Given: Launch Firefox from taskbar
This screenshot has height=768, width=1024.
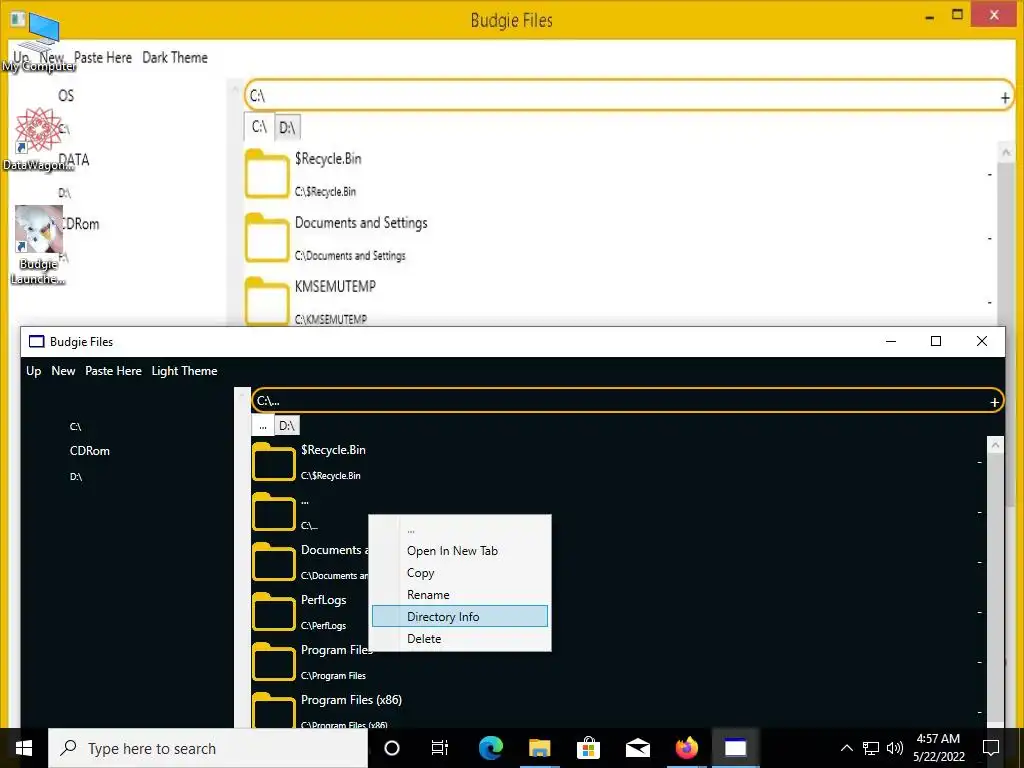Looking at the screenshot, I should coord(686,748).
